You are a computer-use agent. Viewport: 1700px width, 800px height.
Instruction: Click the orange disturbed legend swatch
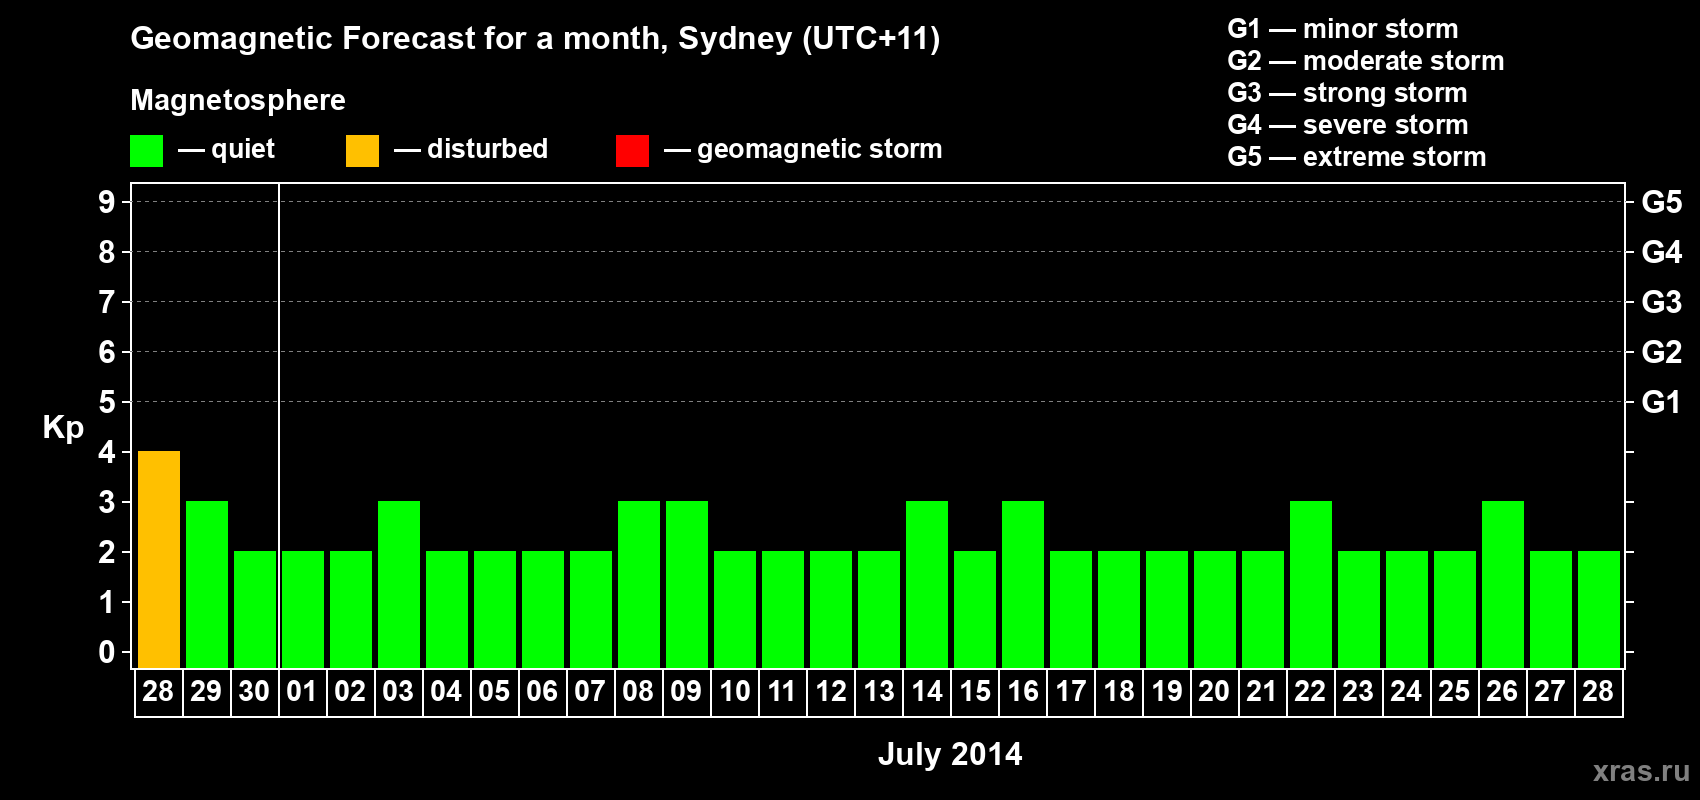362,151
